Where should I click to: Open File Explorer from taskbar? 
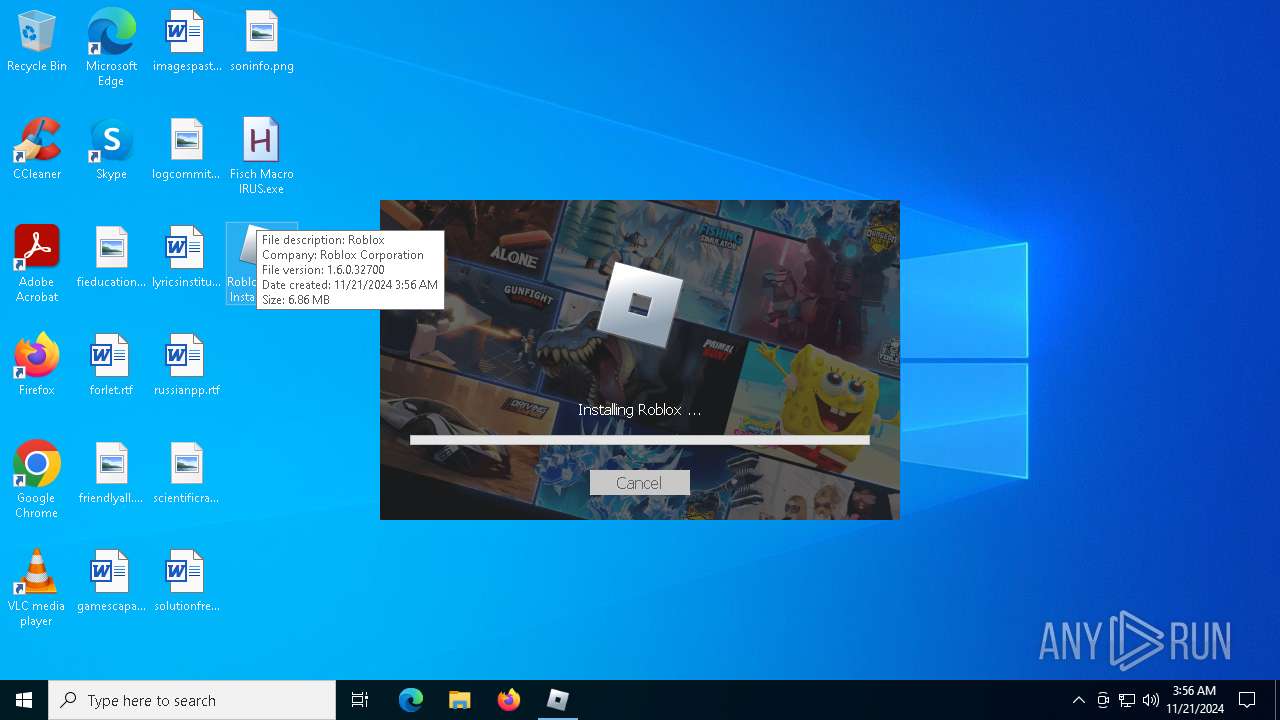[460, 700]
